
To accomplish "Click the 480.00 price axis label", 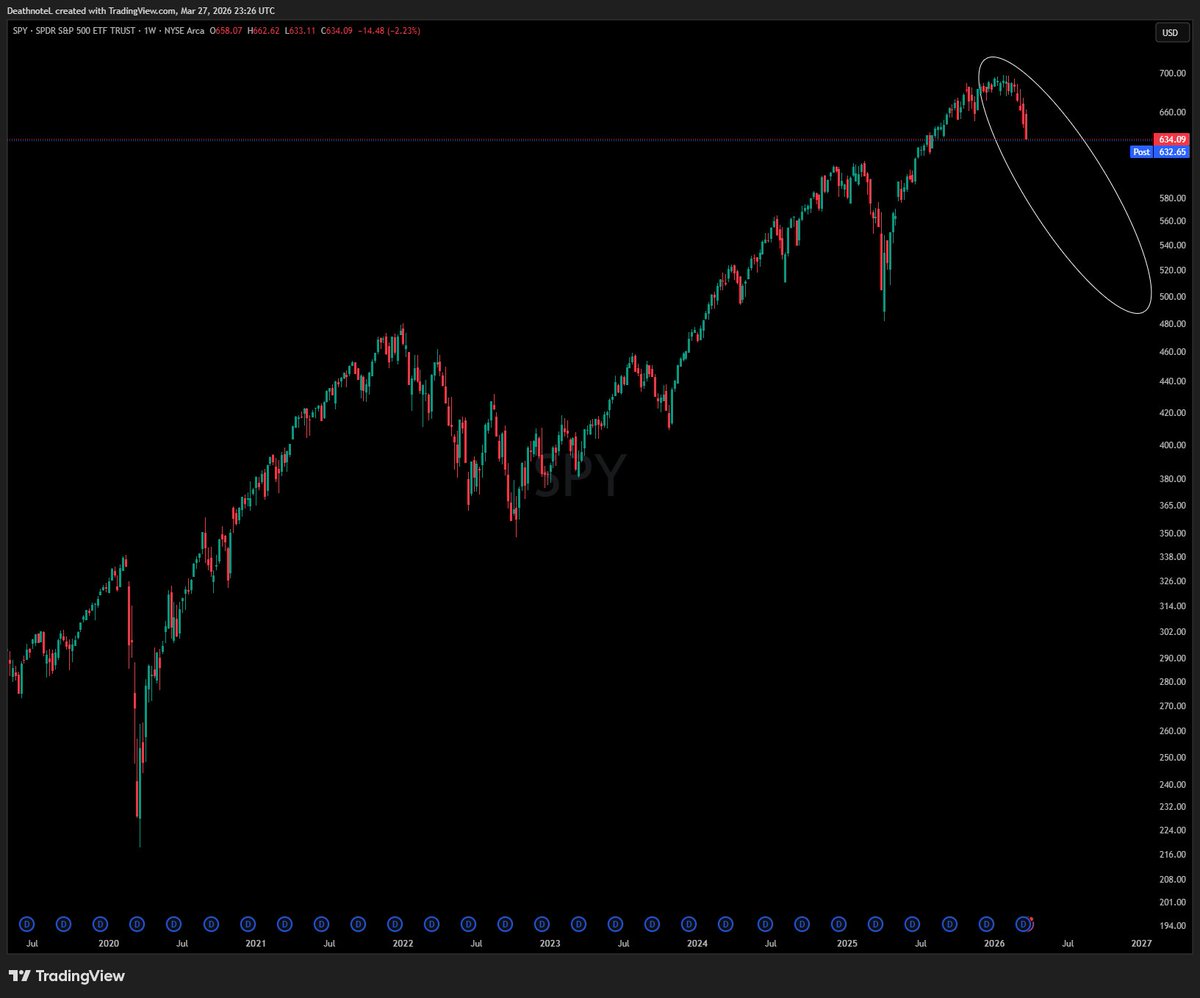I will tap(1172, 323).
